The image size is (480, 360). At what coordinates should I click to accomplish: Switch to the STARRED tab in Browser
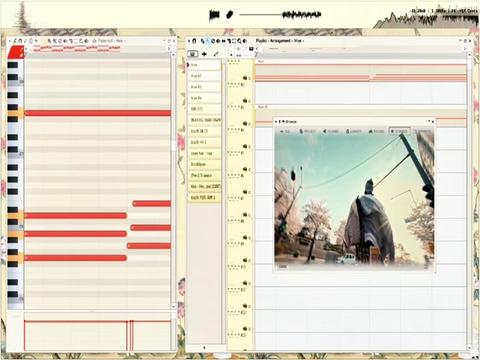coord(399,131)
